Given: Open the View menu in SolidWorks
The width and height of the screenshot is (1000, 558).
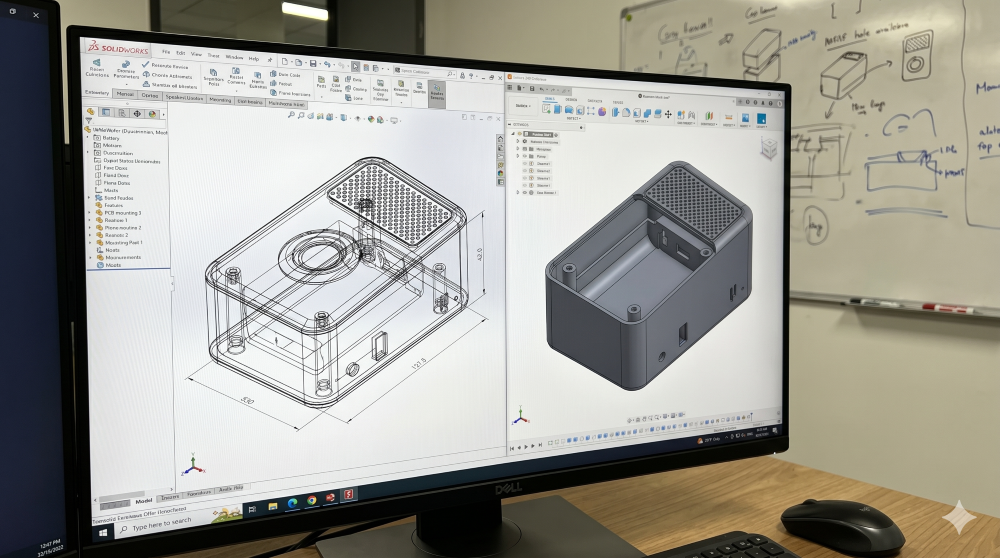Looking at the screenshot, I should pyautogui.click(x=196, y=54).
